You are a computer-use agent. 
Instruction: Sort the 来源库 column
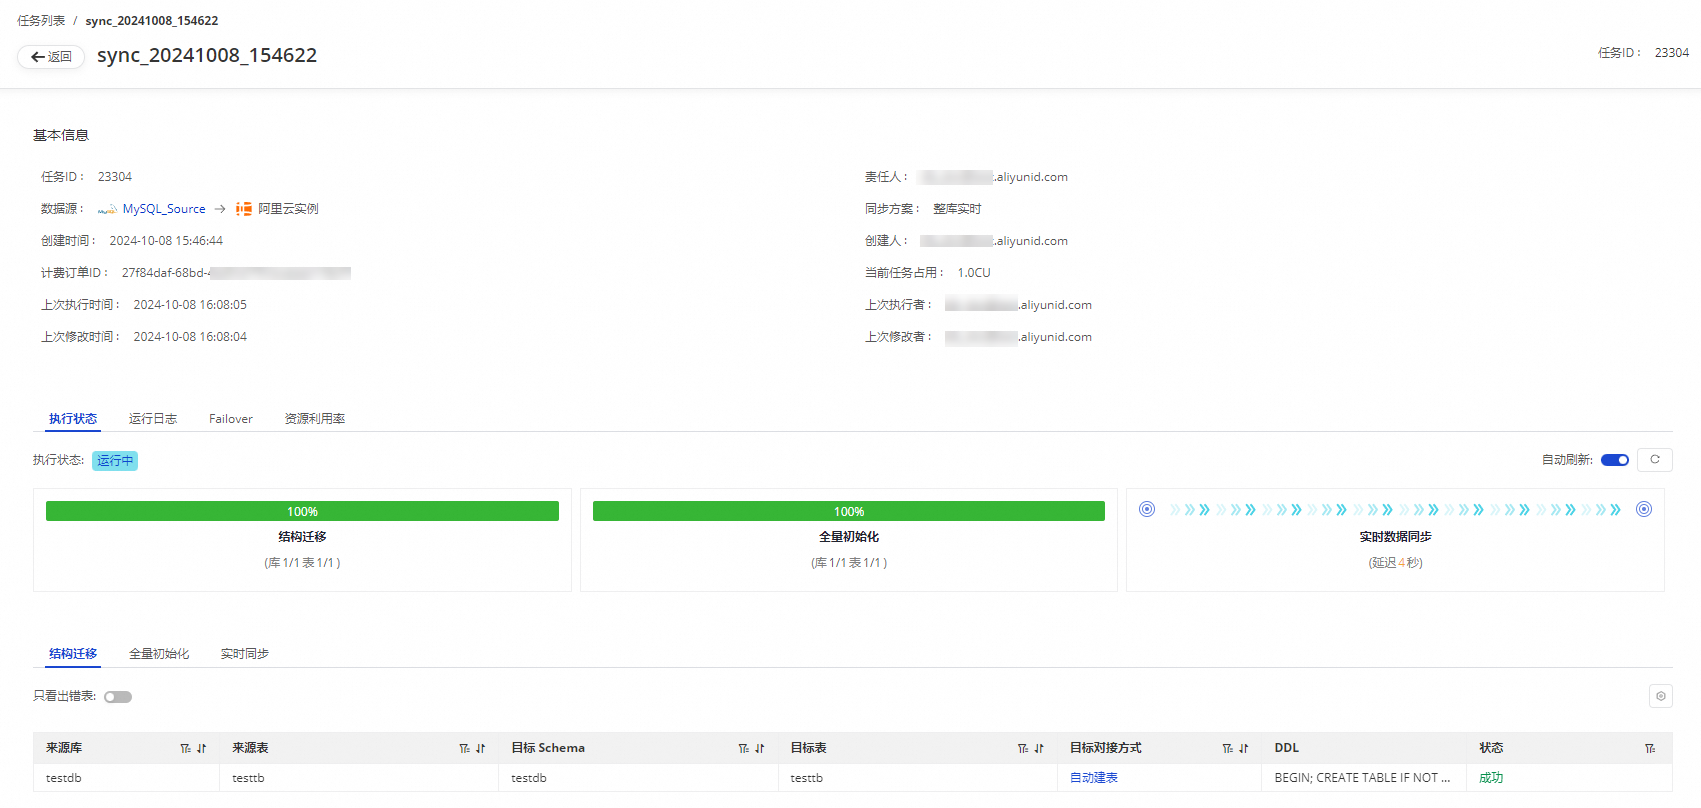[201, 748]
